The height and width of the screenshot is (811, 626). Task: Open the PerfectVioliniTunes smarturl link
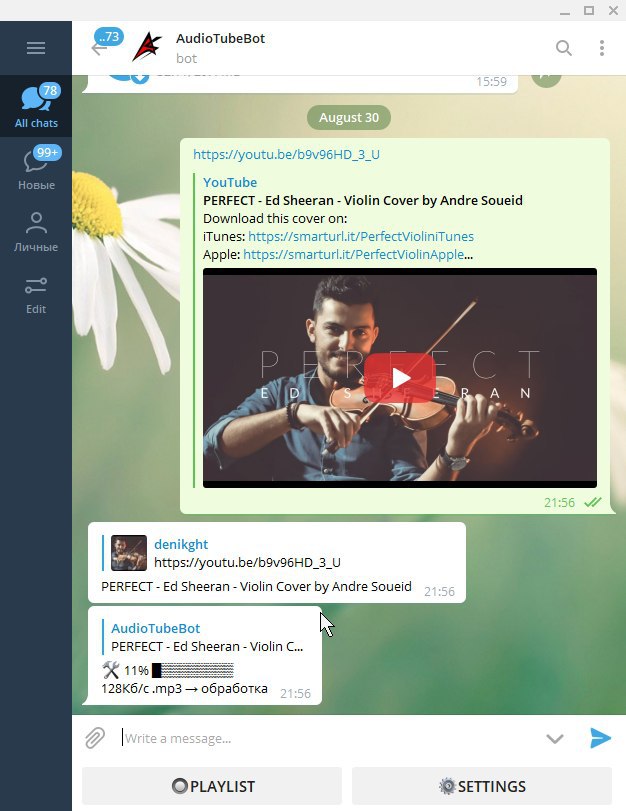[x=361, y=236]
